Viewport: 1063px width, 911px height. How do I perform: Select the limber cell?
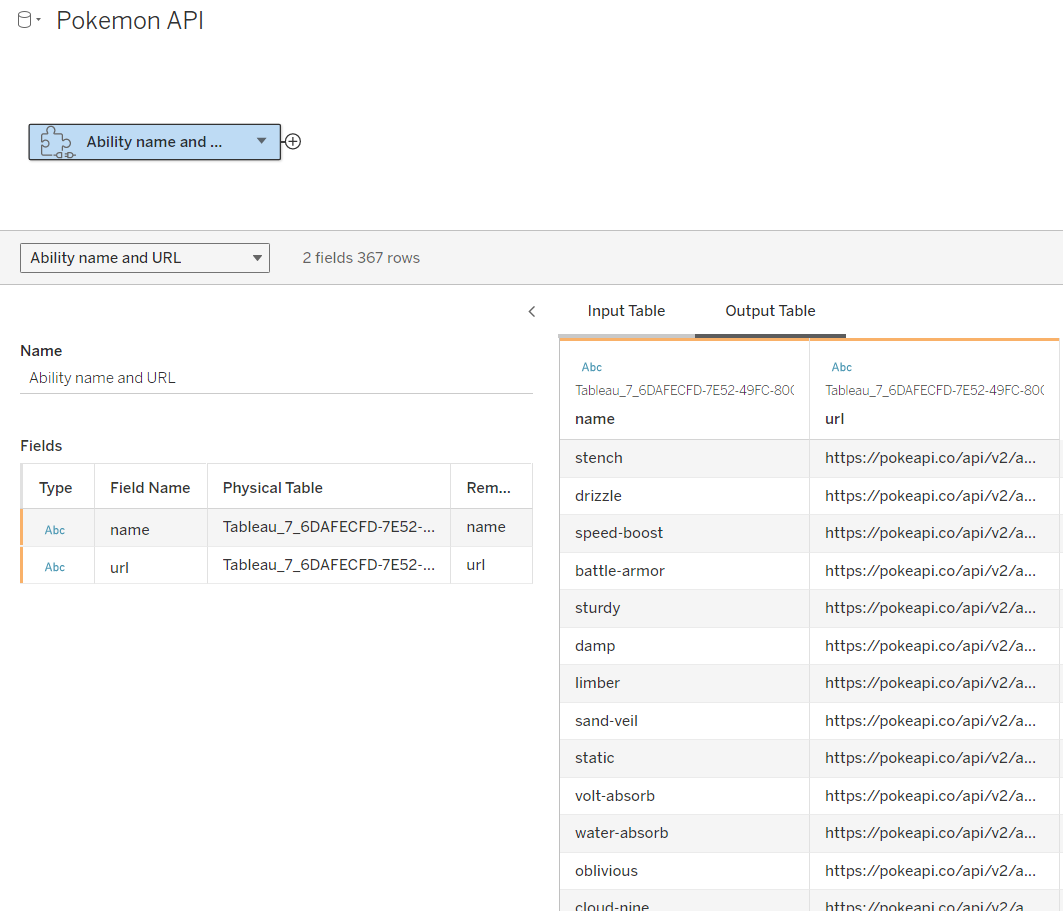685,683
